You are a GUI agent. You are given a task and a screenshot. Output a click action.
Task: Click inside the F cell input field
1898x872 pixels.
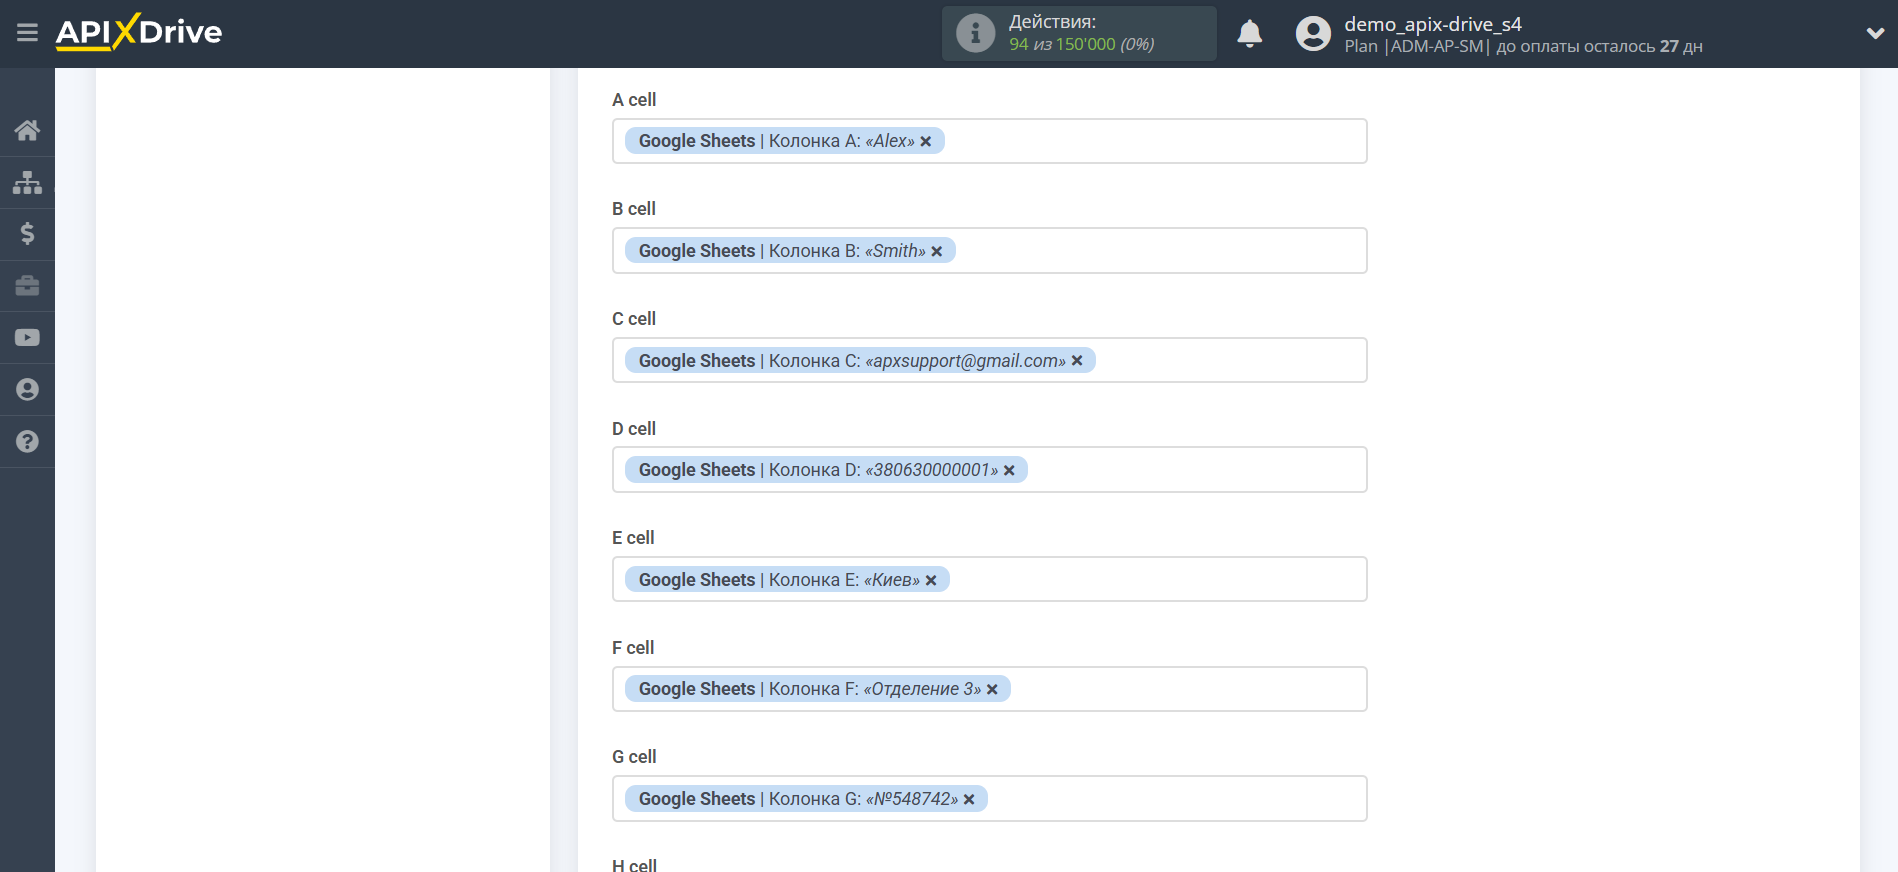click(1180, 689)
